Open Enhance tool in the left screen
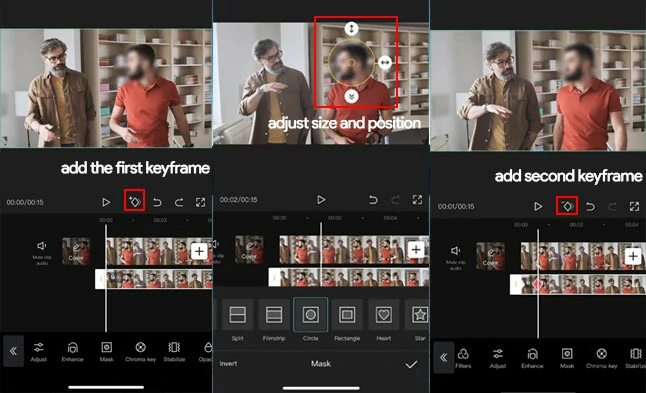This screenshot has height=393, width=646. pyautogui.click(x=73, y=352)
